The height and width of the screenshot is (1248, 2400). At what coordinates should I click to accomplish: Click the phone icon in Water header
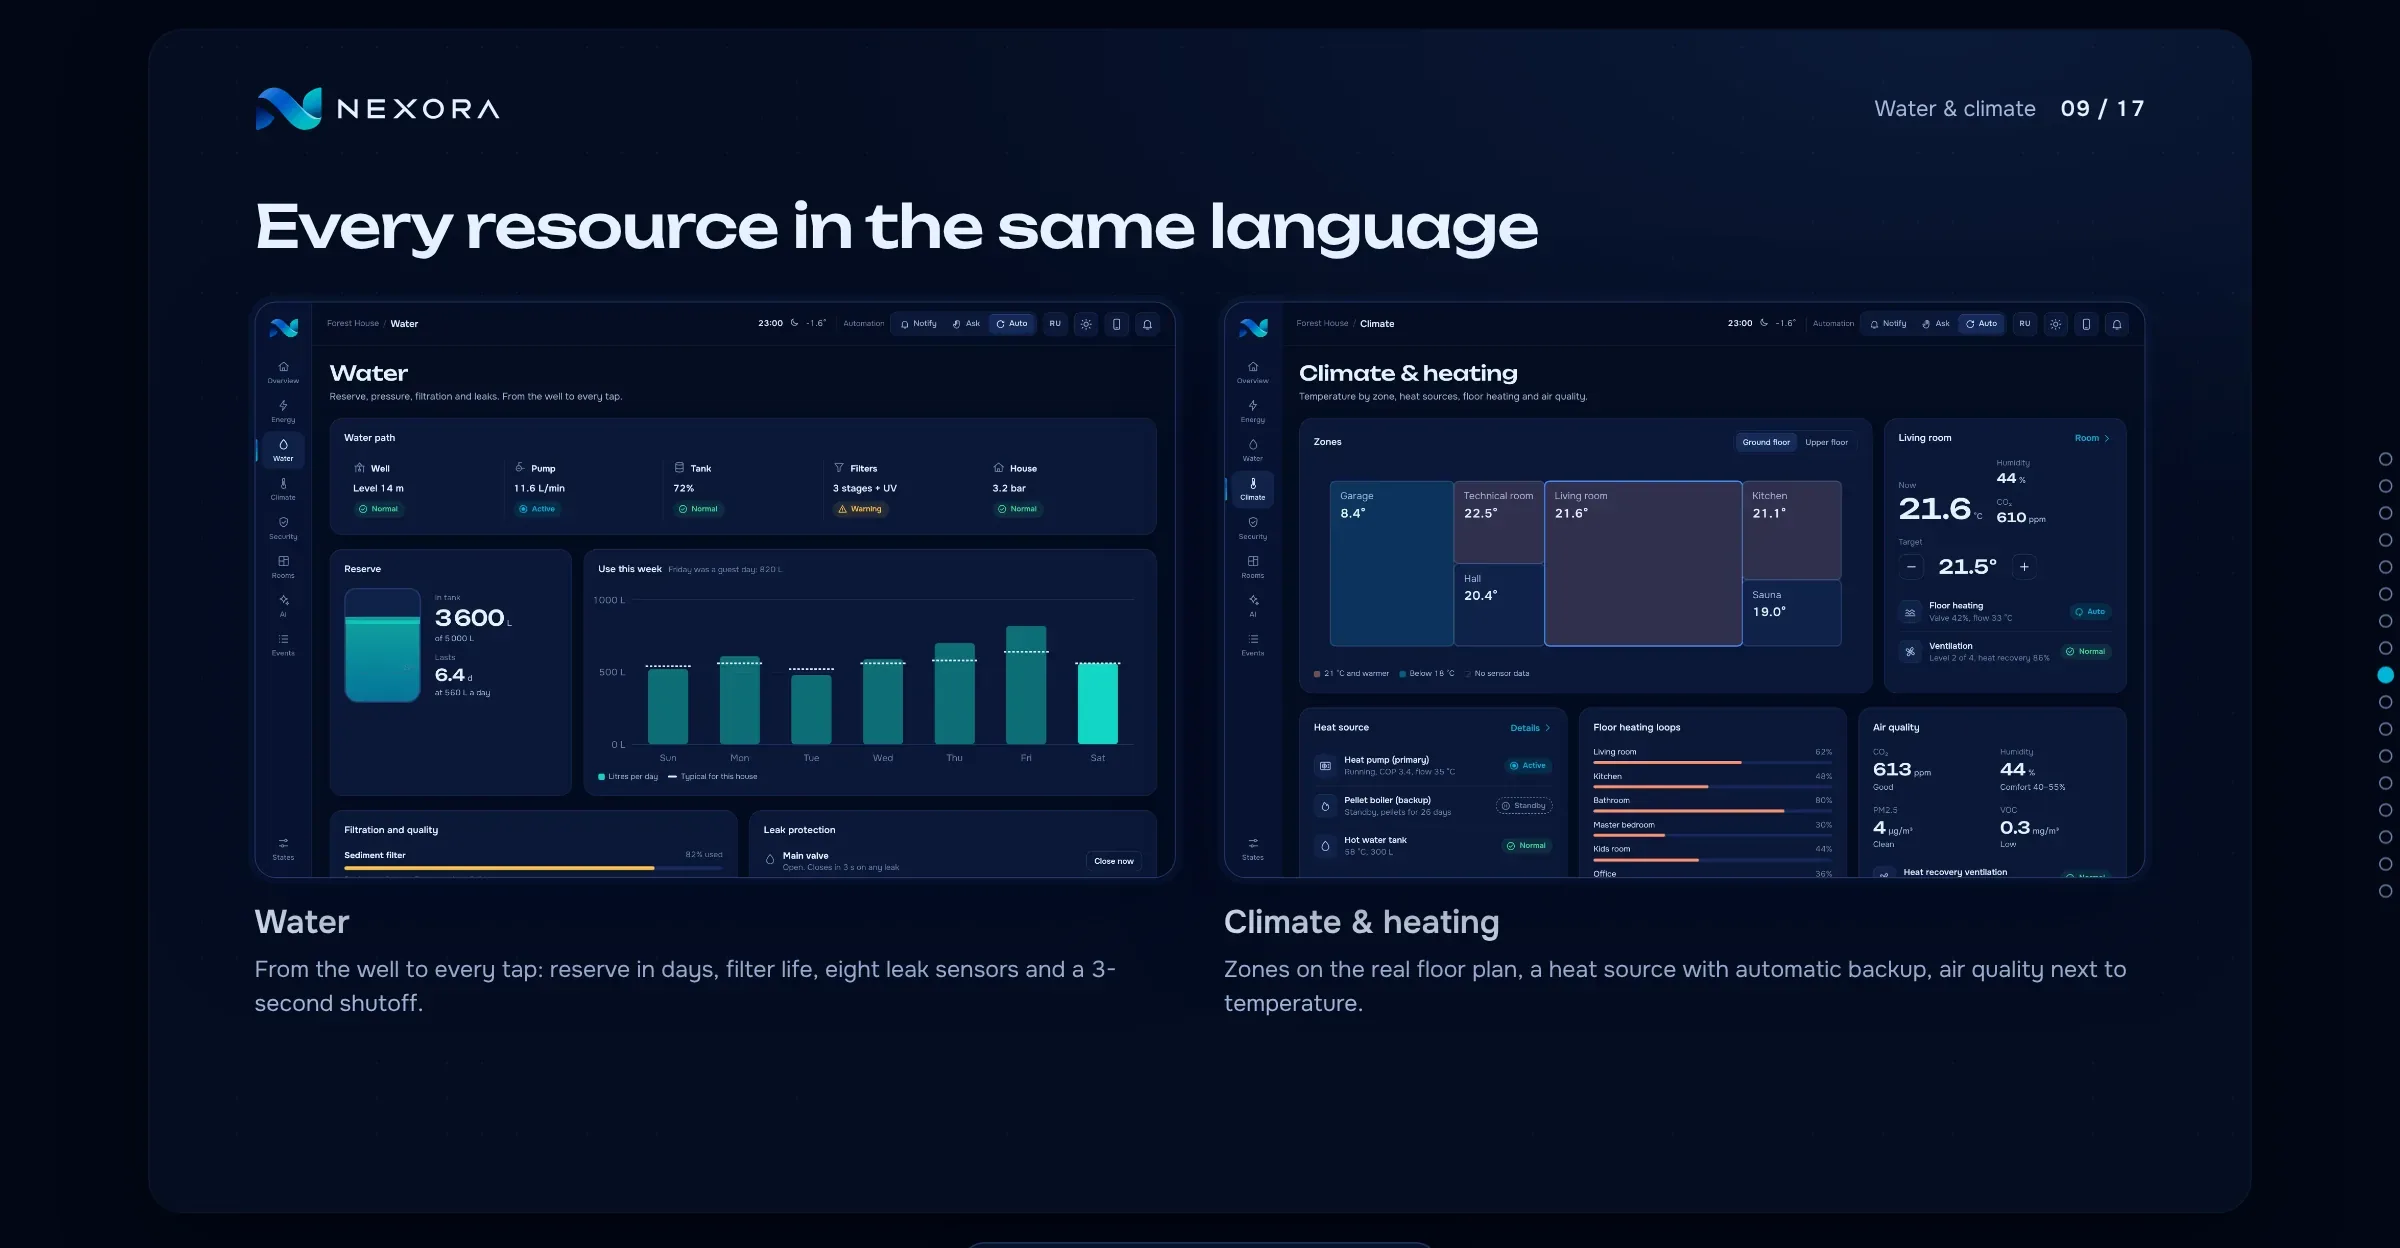1117,324
